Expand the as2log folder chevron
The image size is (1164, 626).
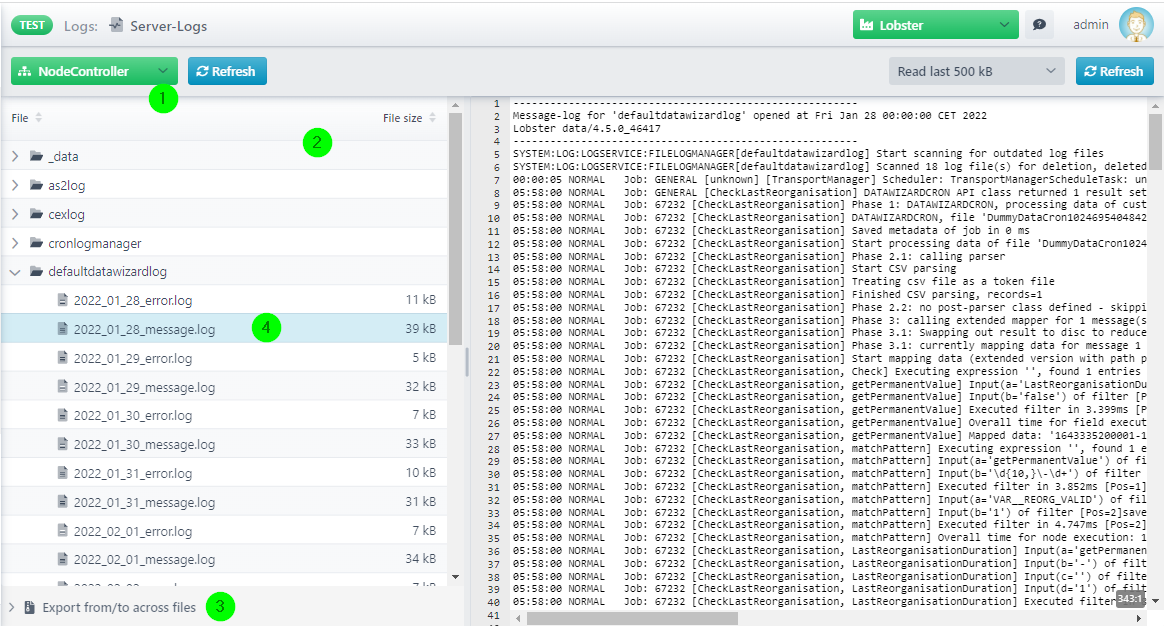15,185
